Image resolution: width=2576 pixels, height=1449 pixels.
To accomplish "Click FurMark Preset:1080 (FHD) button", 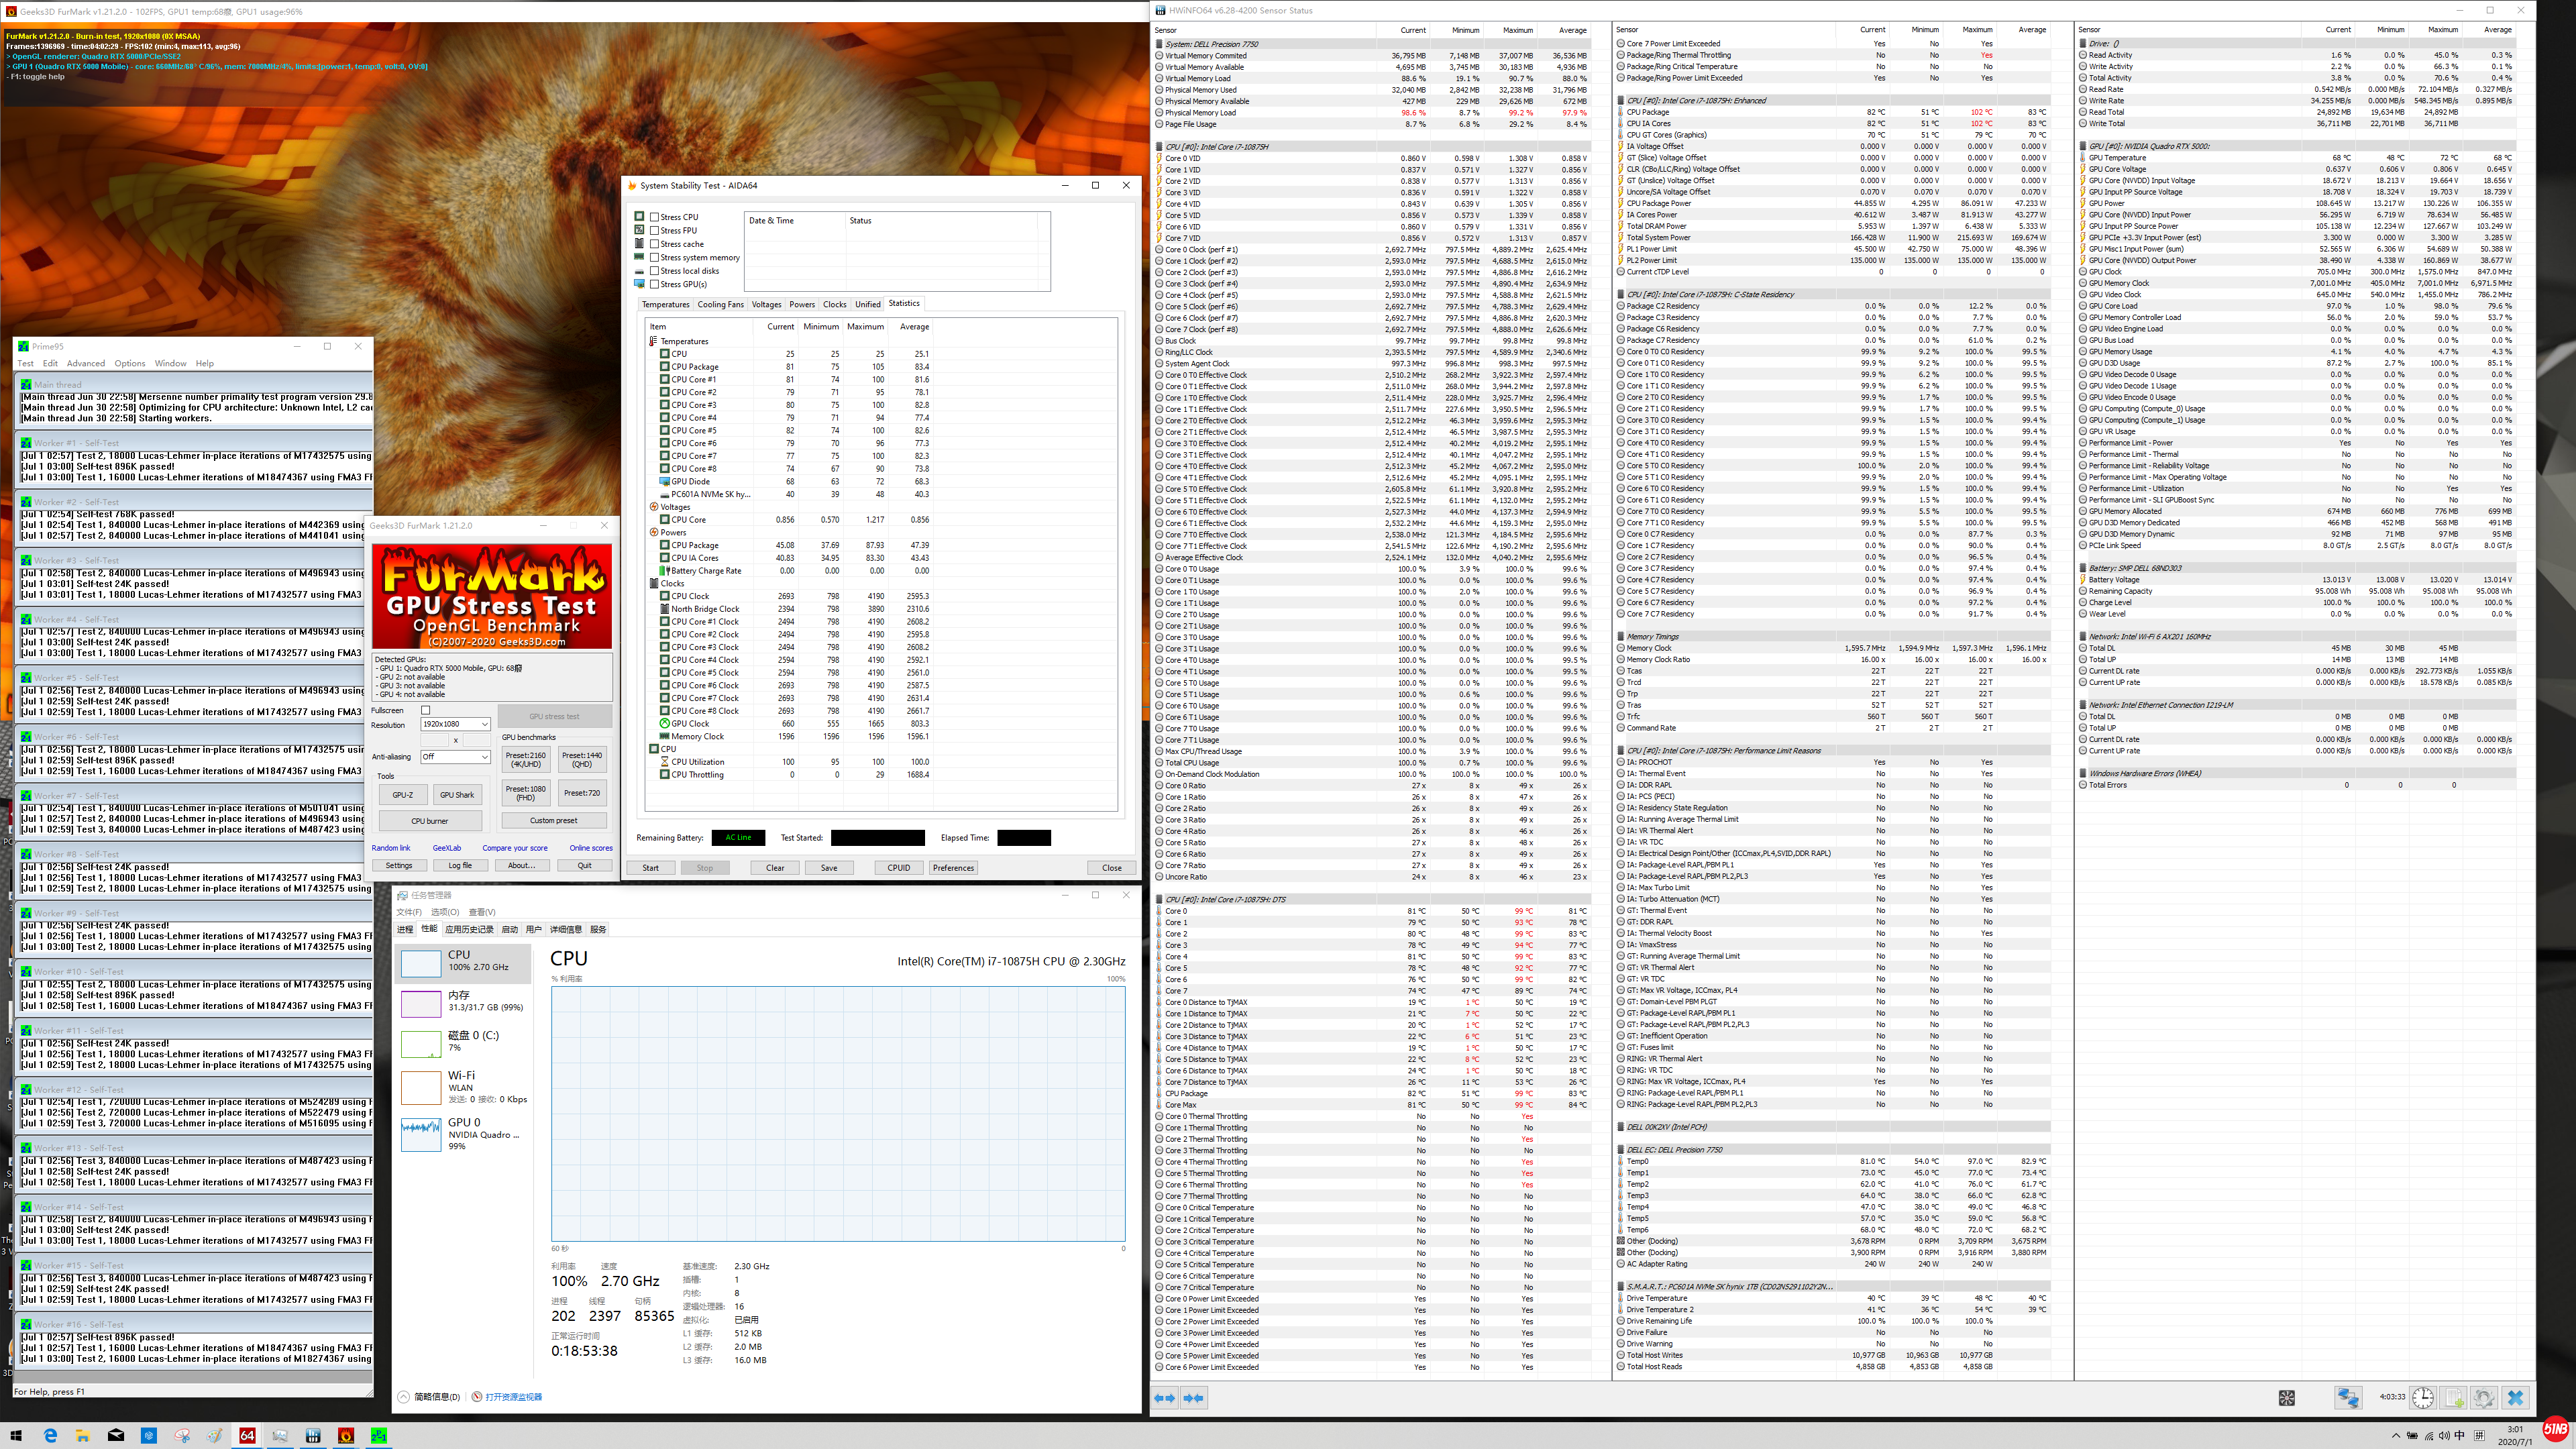I will click(x=525, y=793).
